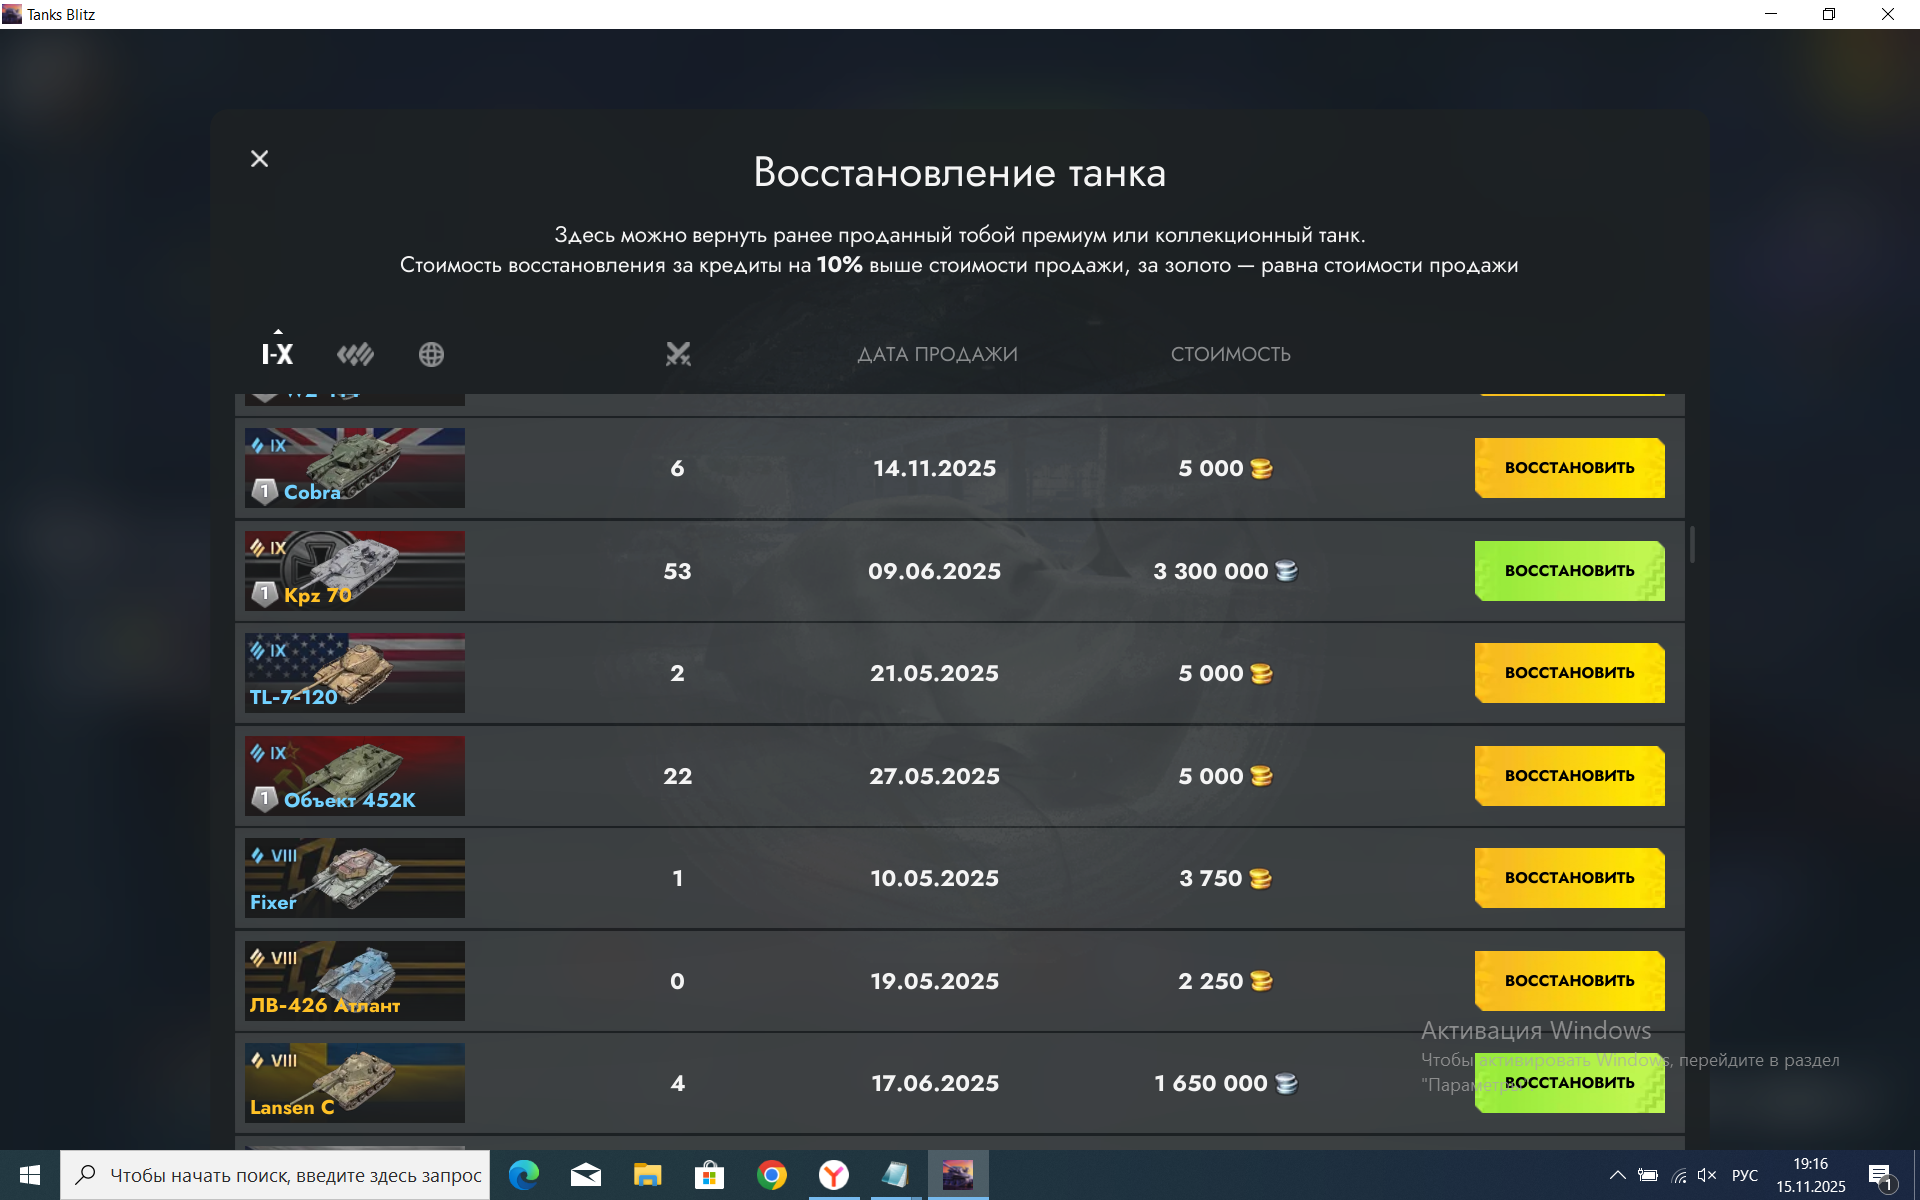
Task: Sort by tier I-X column icon
Action: [277, 354]
